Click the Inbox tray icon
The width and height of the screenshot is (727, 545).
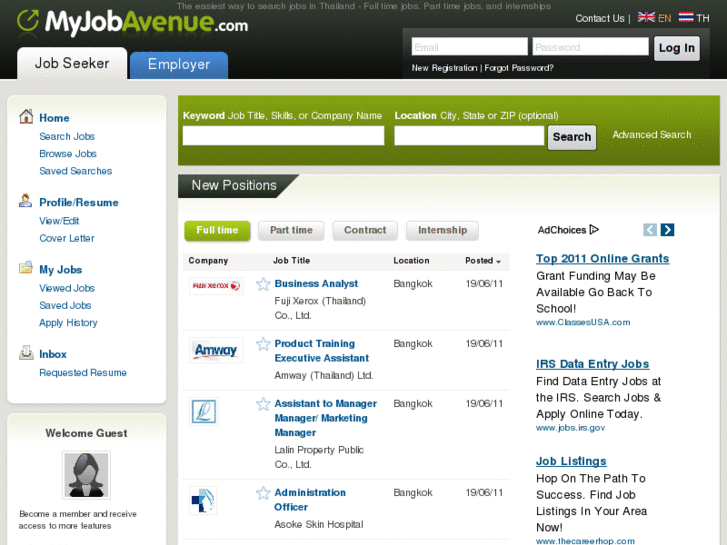pos(26,353)
